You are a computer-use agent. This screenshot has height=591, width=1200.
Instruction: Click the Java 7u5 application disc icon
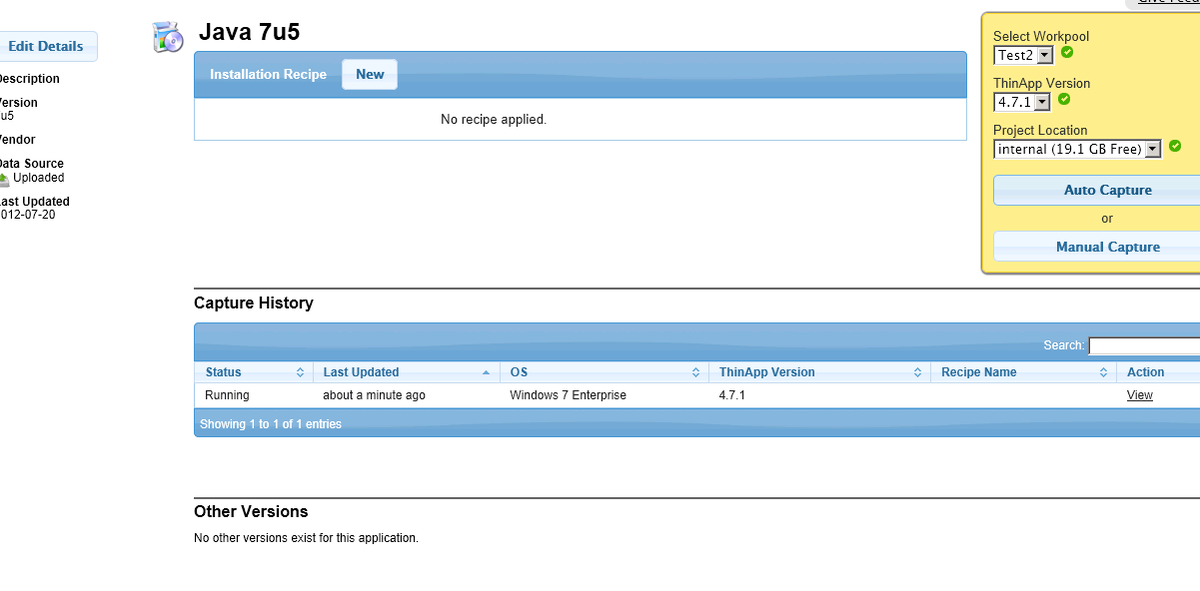click(168, 37)
